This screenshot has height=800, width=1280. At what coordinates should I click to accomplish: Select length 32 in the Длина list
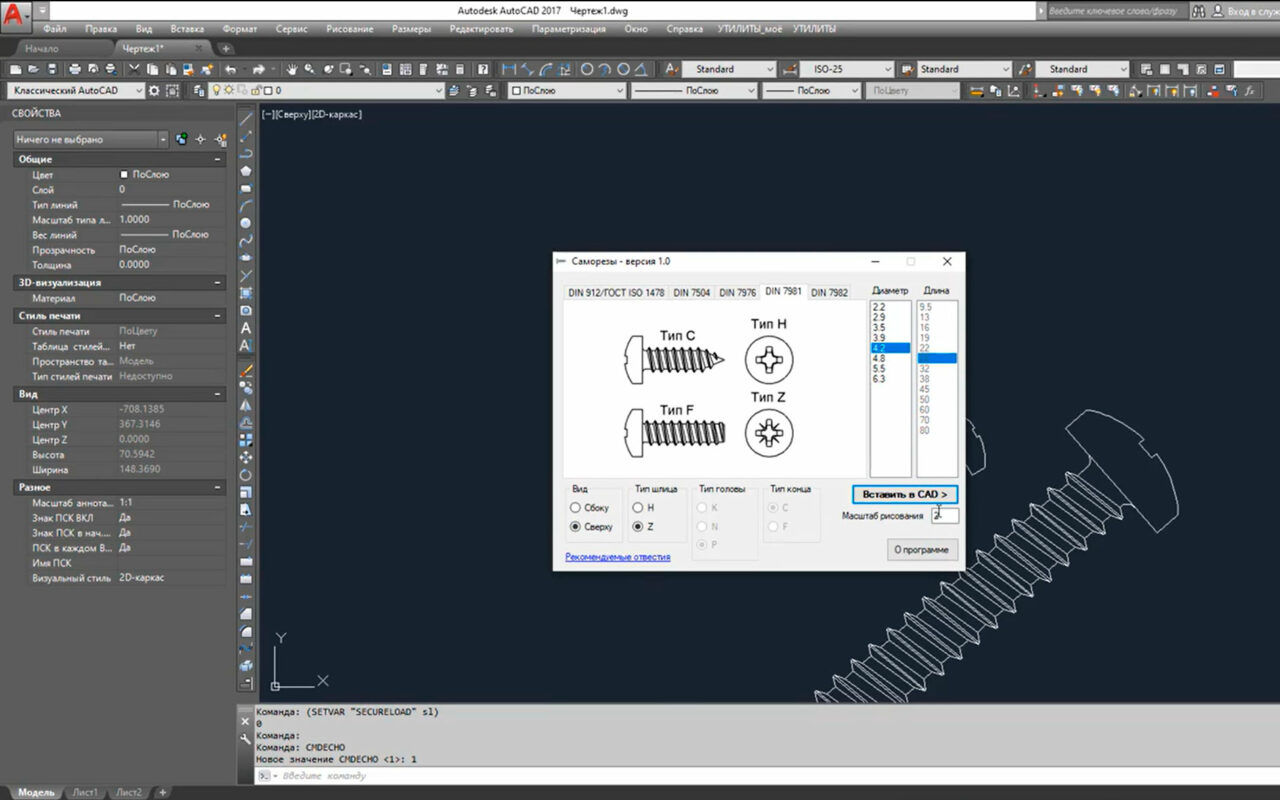pos(937,368)
